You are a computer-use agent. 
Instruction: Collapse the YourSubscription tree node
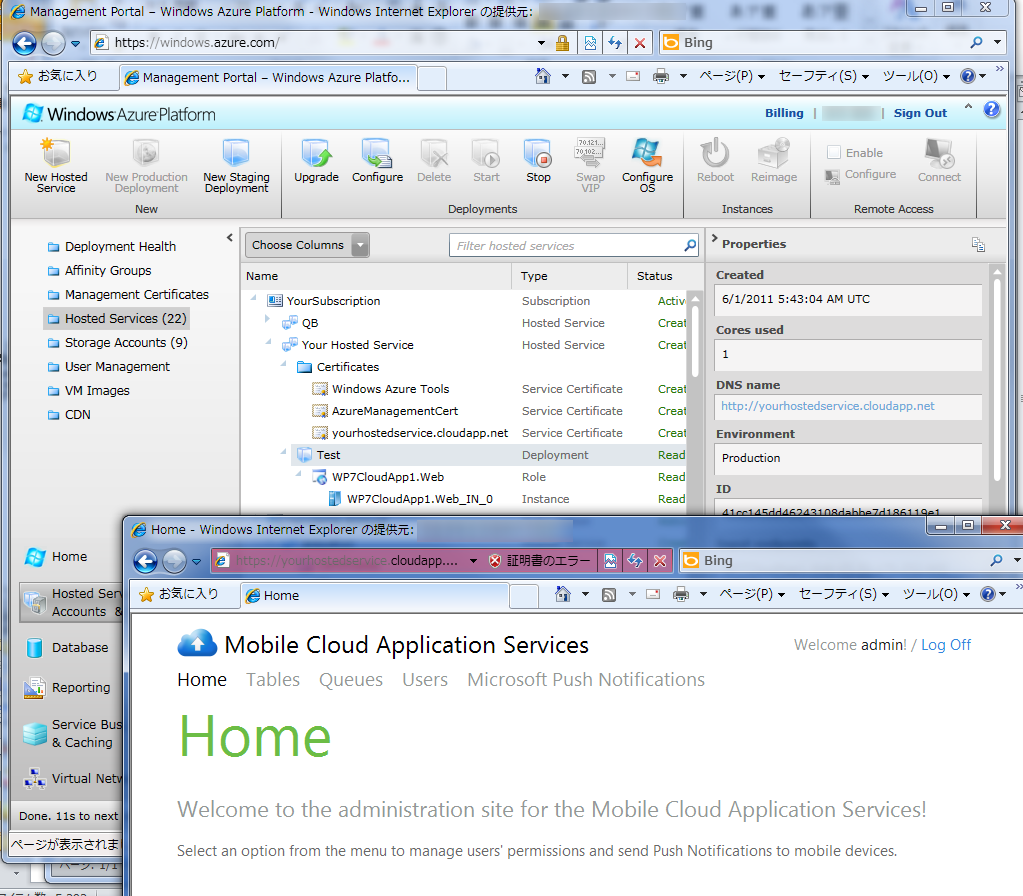point(254,298)
